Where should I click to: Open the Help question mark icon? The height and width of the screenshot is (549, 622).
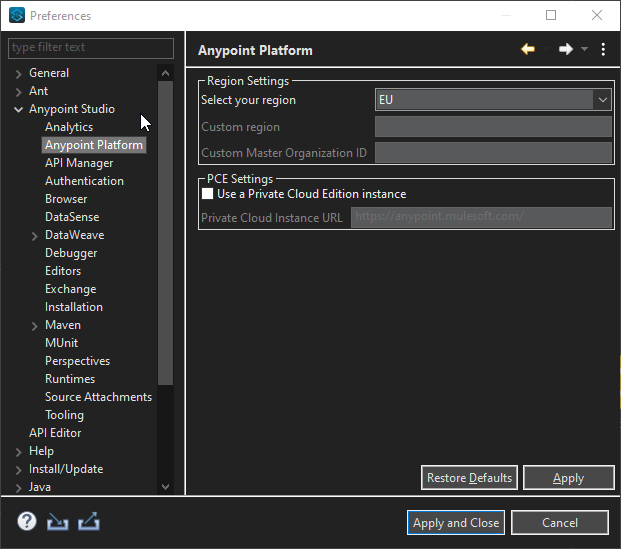27,522
